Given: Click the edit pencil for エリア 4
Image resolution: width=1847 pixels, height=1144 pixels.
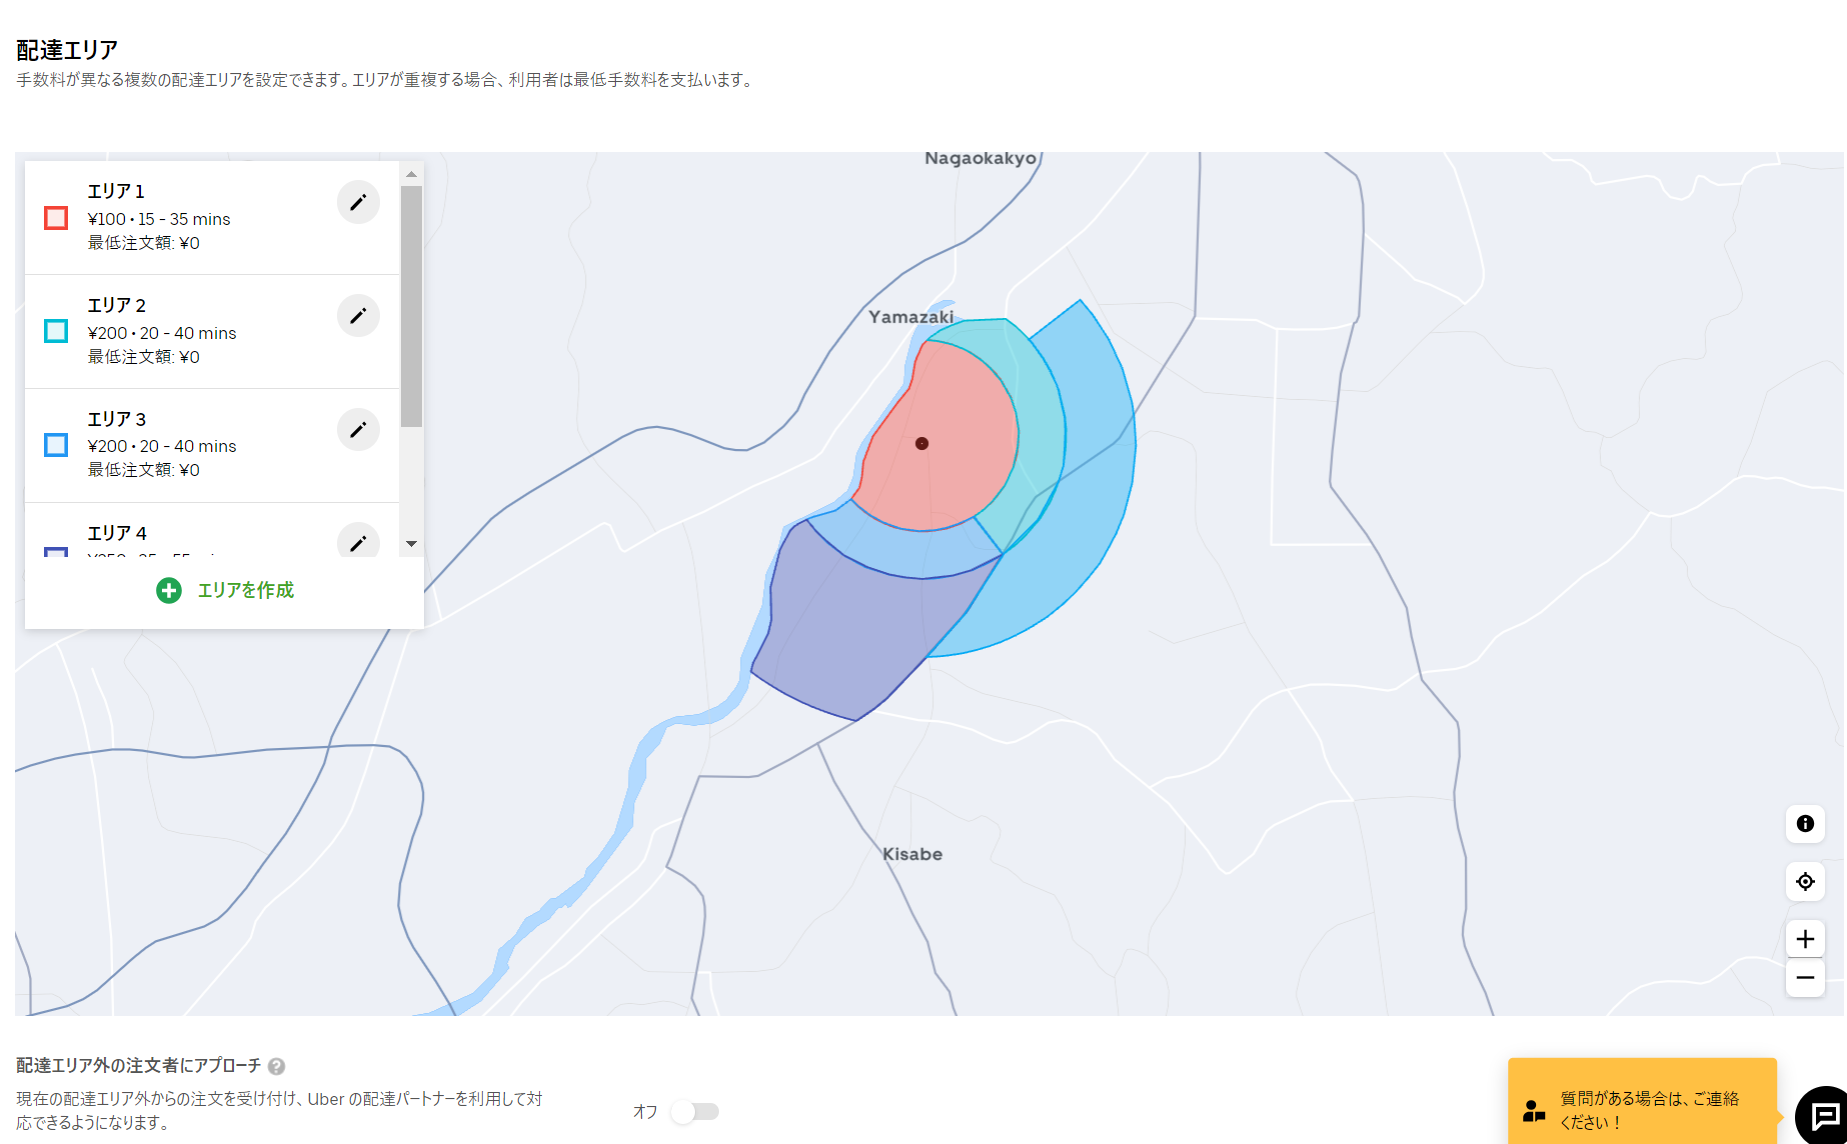Looking at the screenshot, I should click(x=358, y=542).
